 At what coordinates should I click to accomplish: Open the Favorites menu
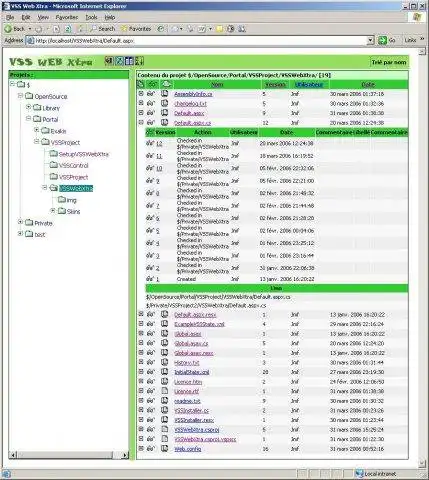point(67,17)
